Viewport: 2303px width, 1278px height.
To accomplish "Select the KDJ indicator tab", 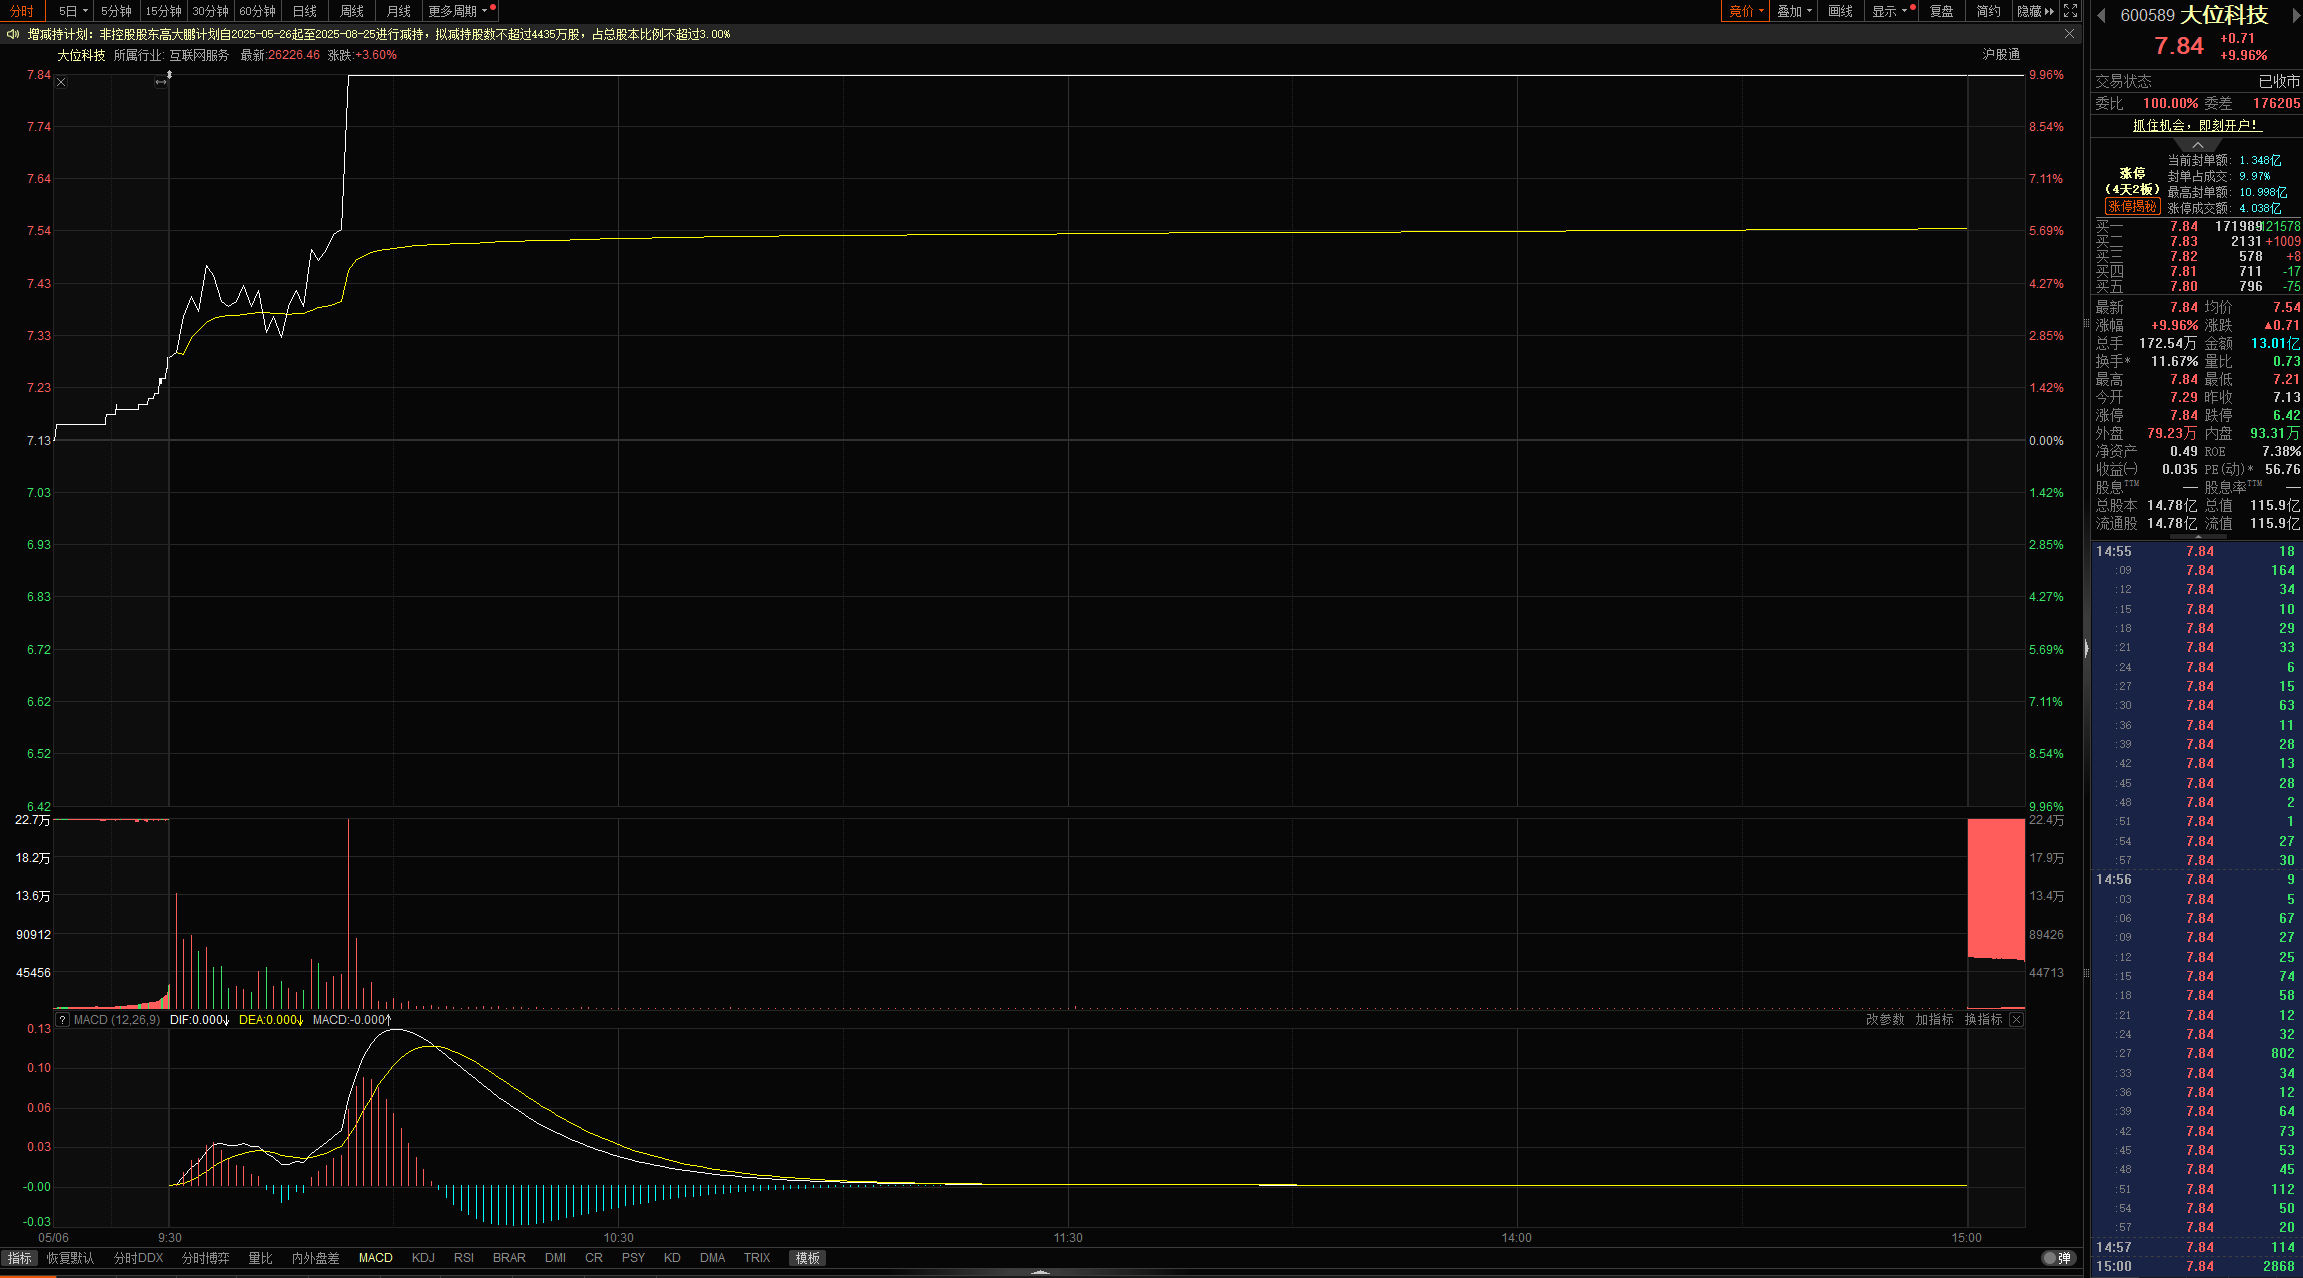I will (423, 1258).
